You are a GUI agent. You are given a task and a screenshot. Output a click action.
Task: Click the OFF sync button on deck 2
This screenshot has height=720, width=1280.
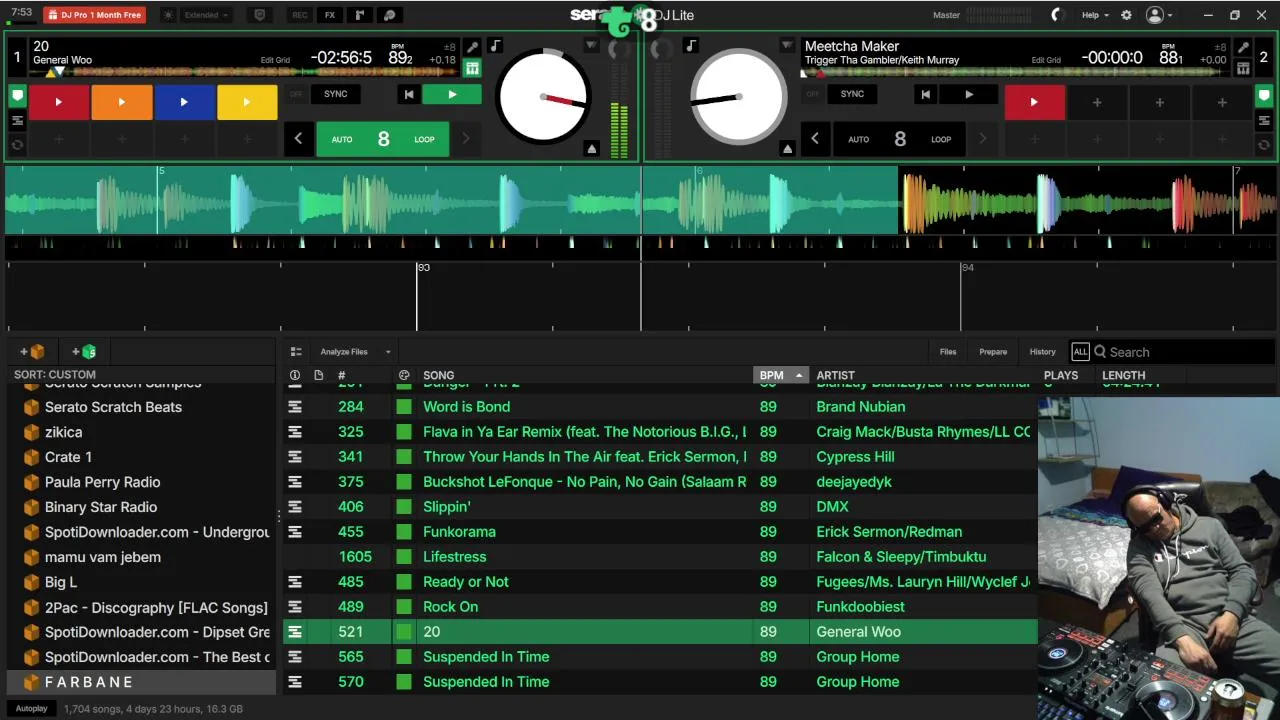coord(812,94)
